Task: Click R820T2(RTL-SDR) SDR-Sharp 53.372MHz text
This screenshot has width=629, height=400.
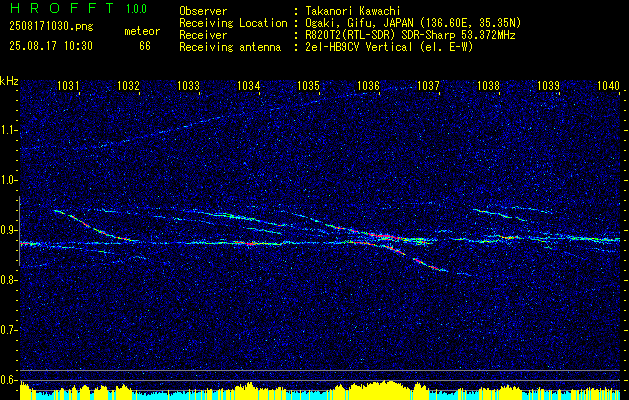Action: [x=410, y=35]
